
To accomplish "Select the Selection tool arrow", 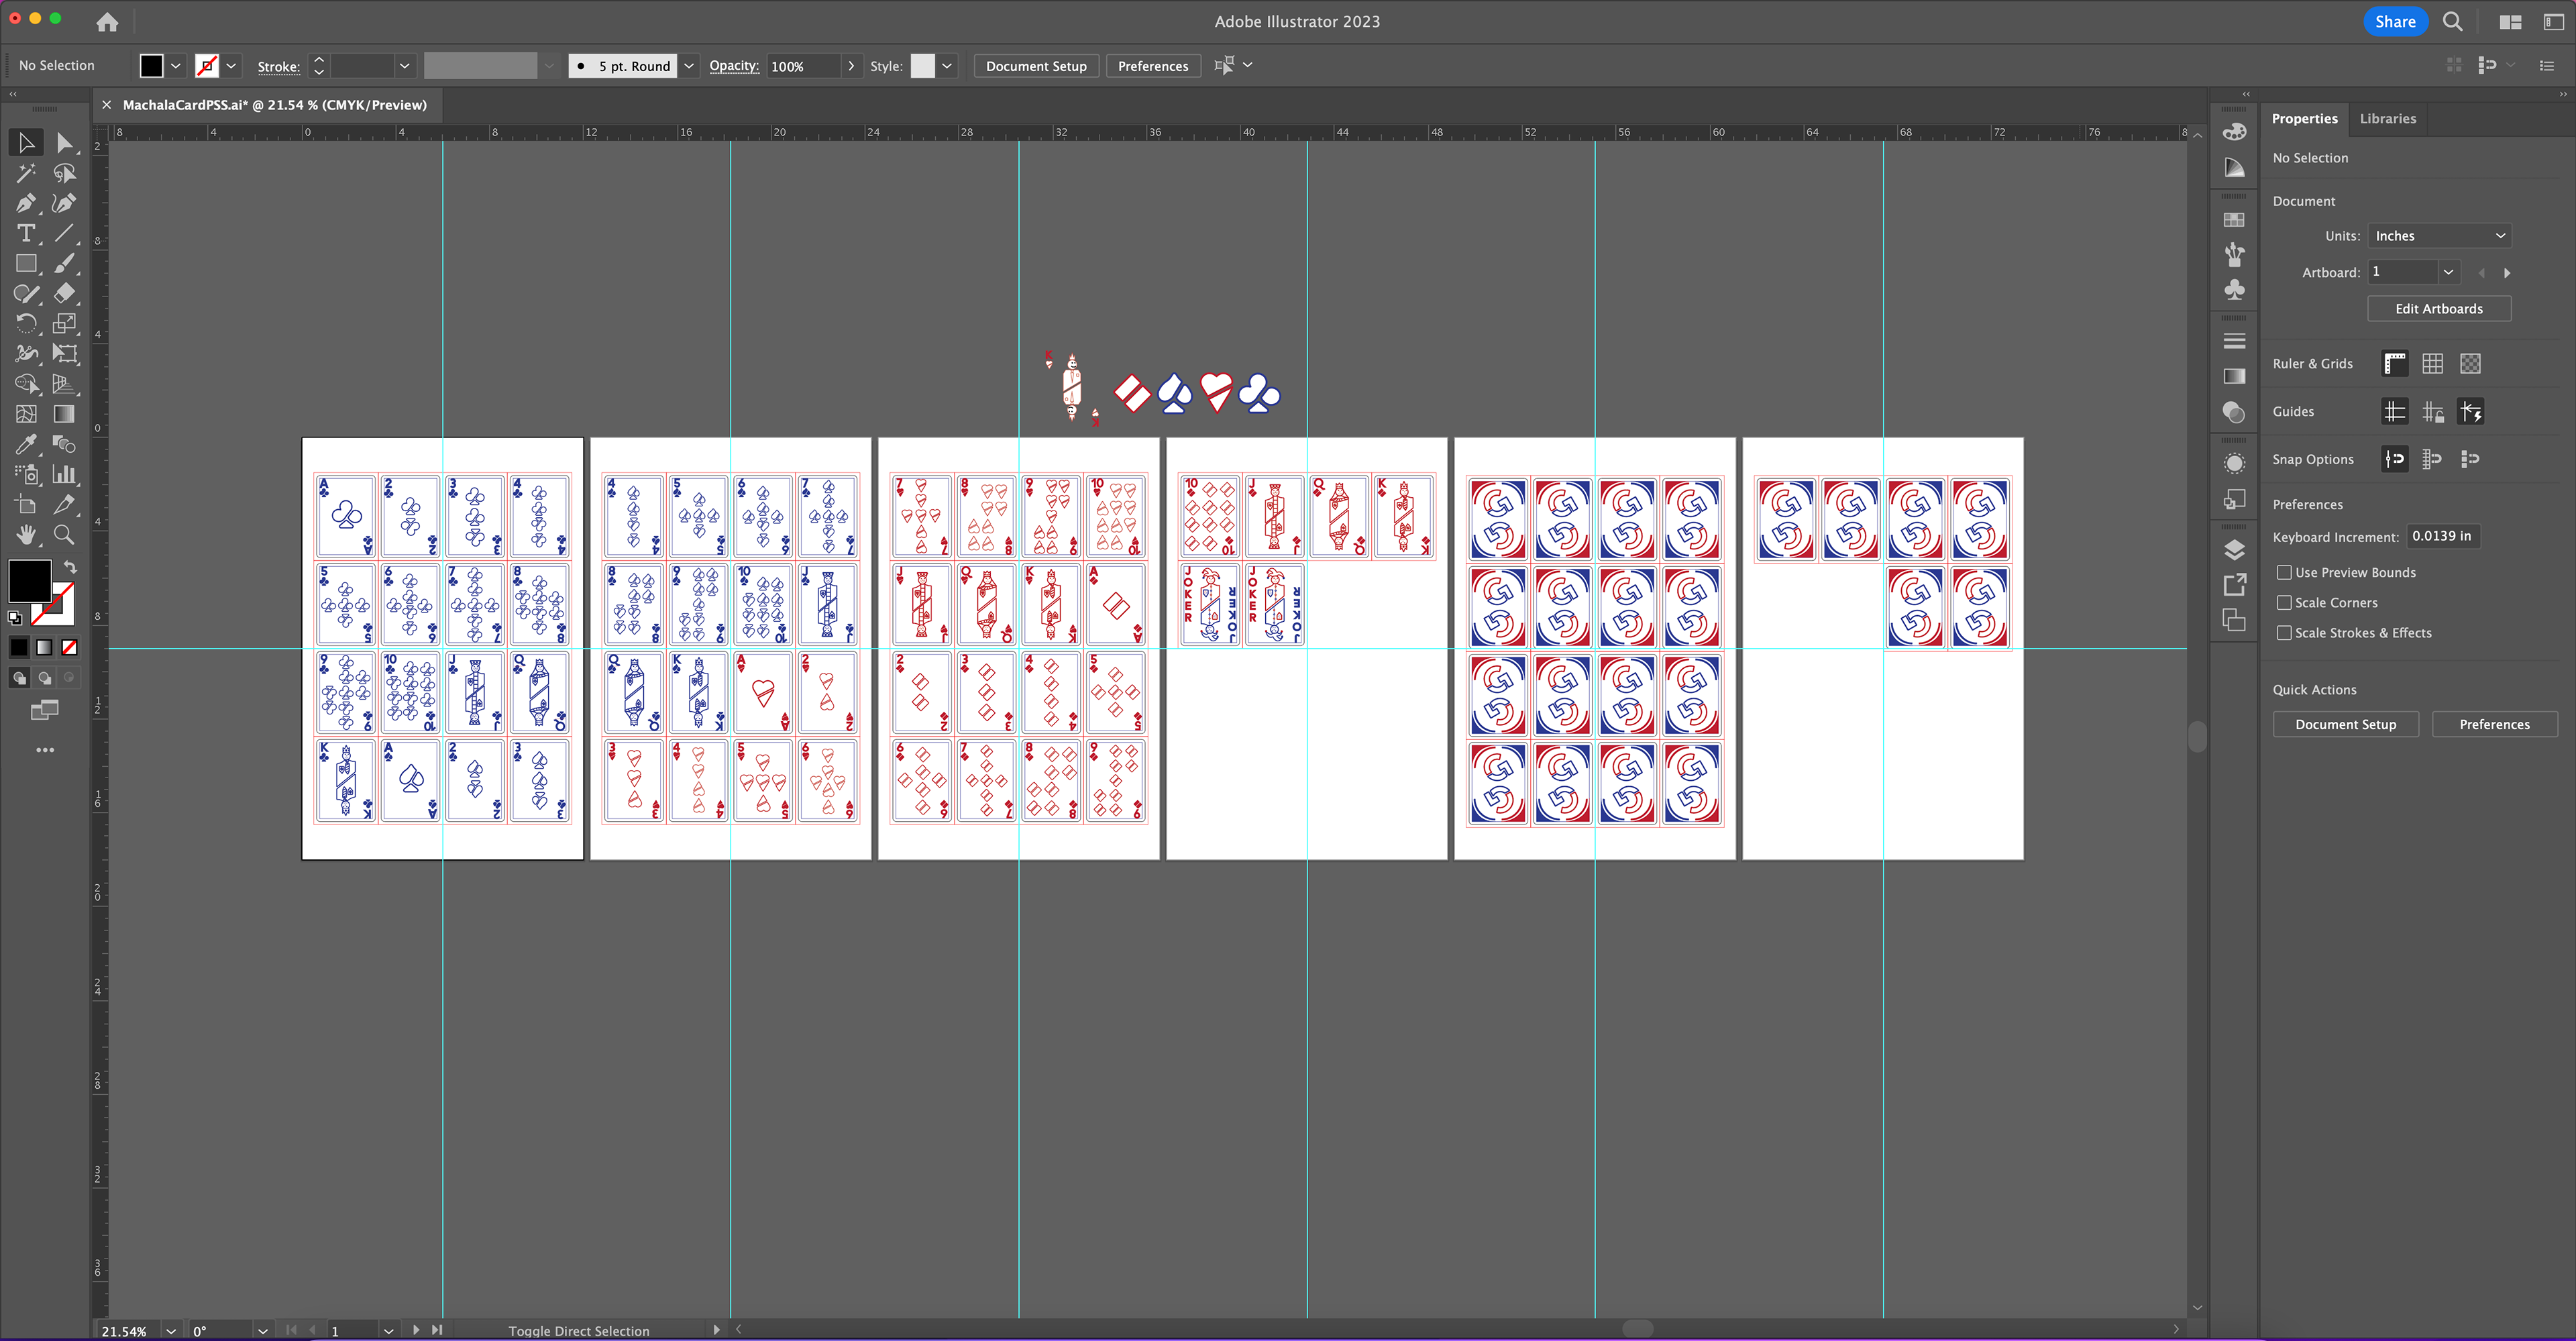I will 26,143.
